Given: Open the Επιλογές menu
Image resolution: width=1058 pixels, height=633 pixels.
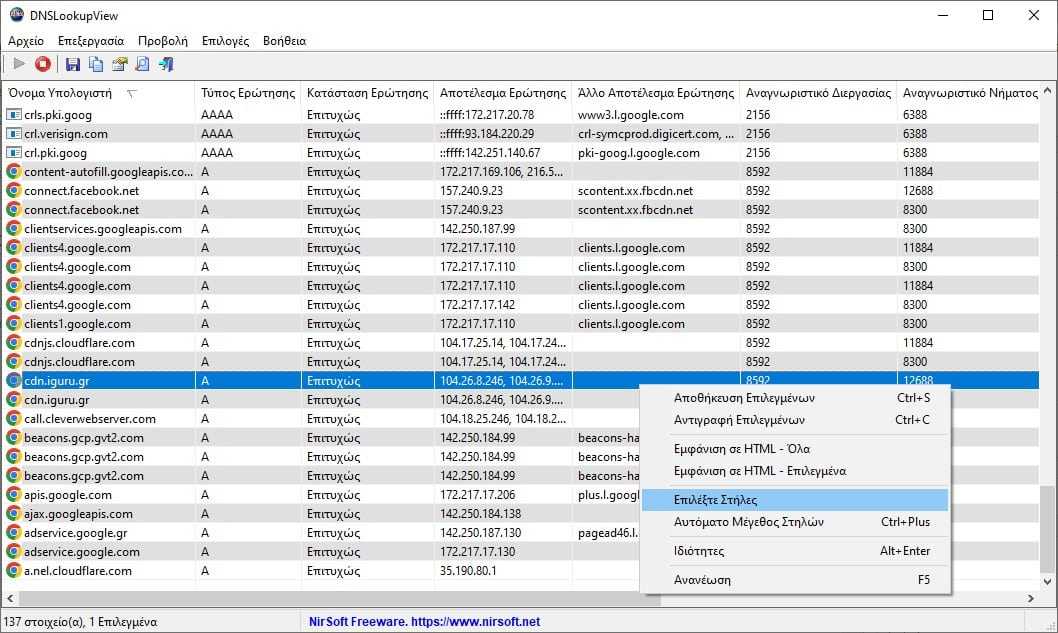Looking at the screenshot, I should point(225,40).
